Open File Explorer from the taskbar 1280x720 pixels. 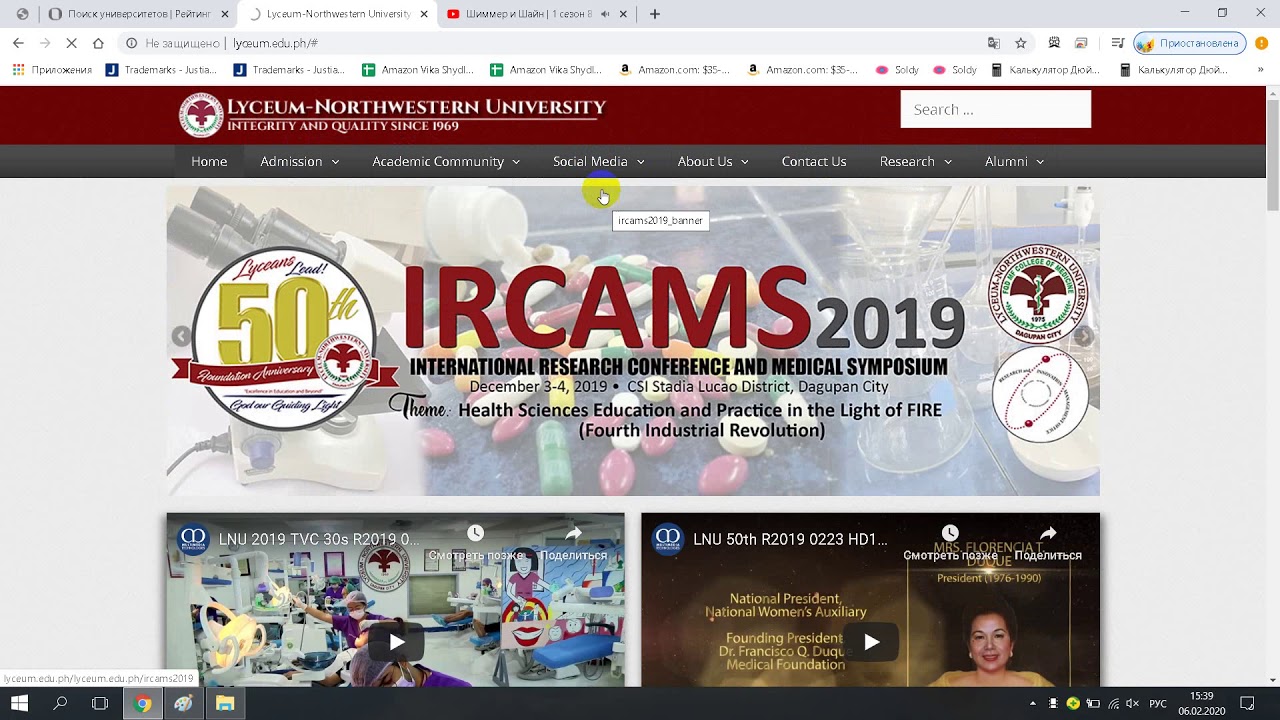click(225, 703)
